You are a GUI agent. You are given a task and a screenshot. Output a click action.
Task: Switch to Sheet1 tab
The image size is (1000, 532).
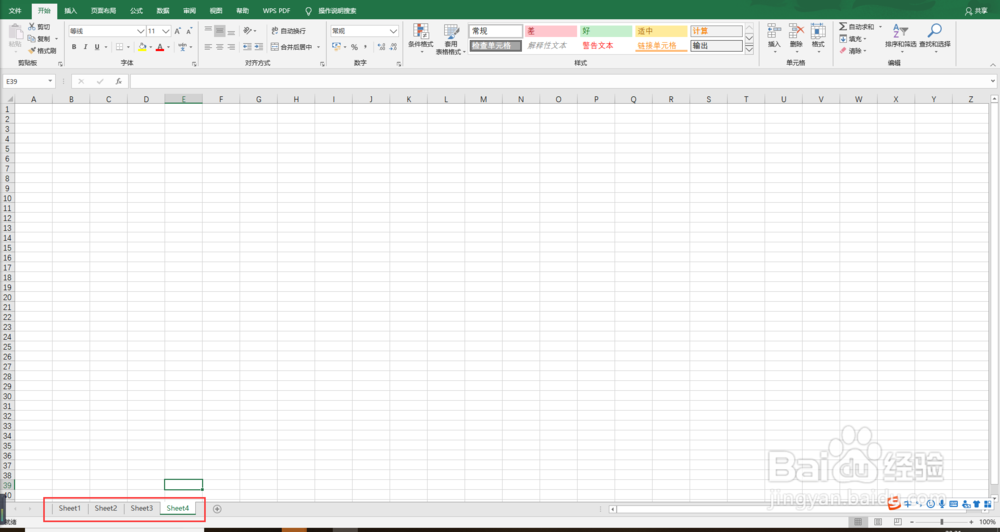(x=70, y=508)
